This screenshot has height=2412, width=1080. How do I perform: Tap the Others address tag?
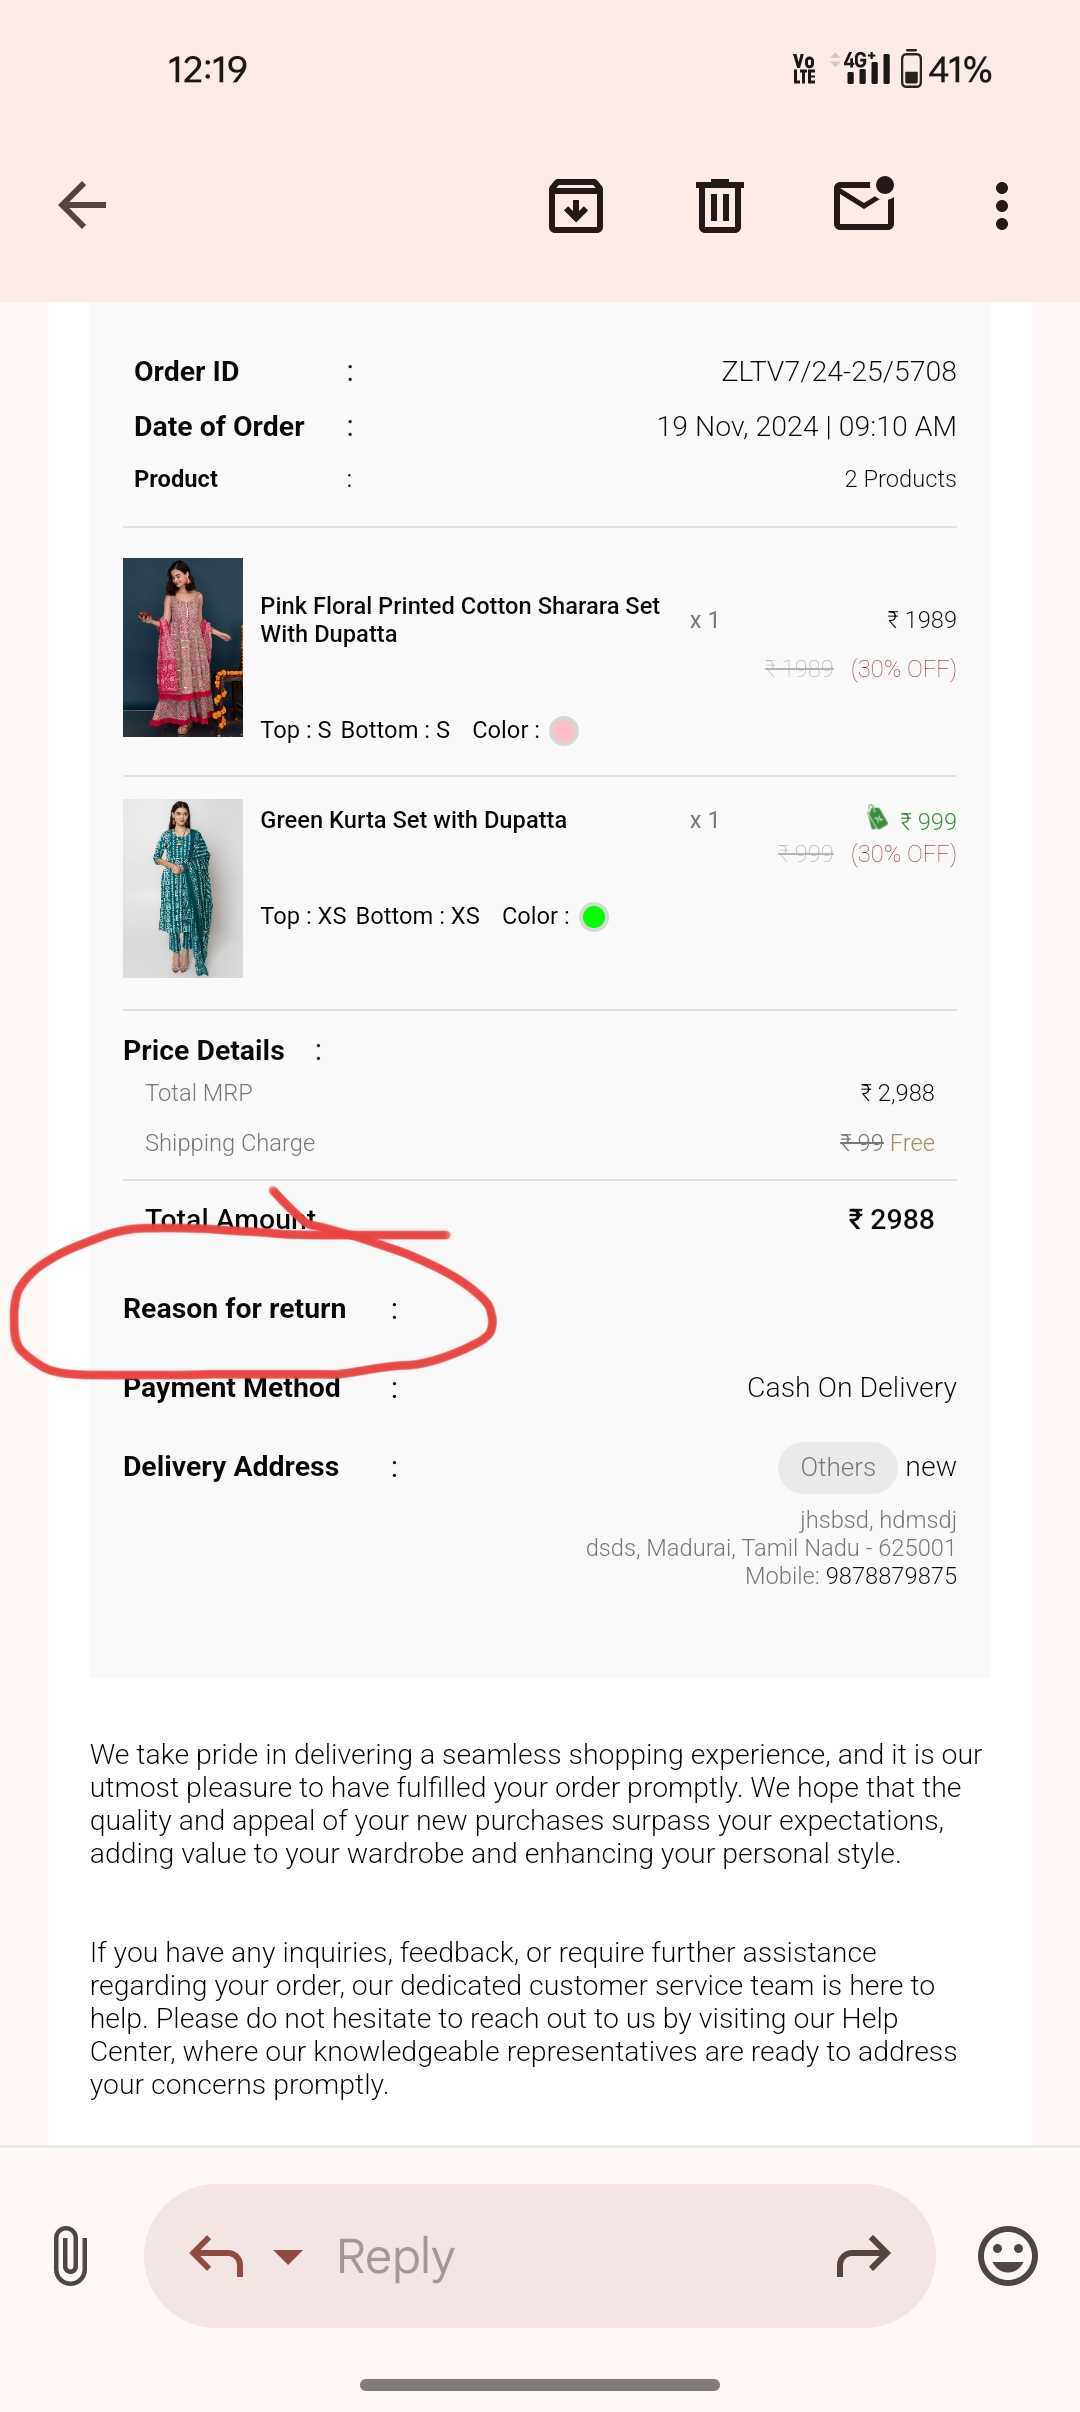pyautogui.click(x=837, y=1467)
